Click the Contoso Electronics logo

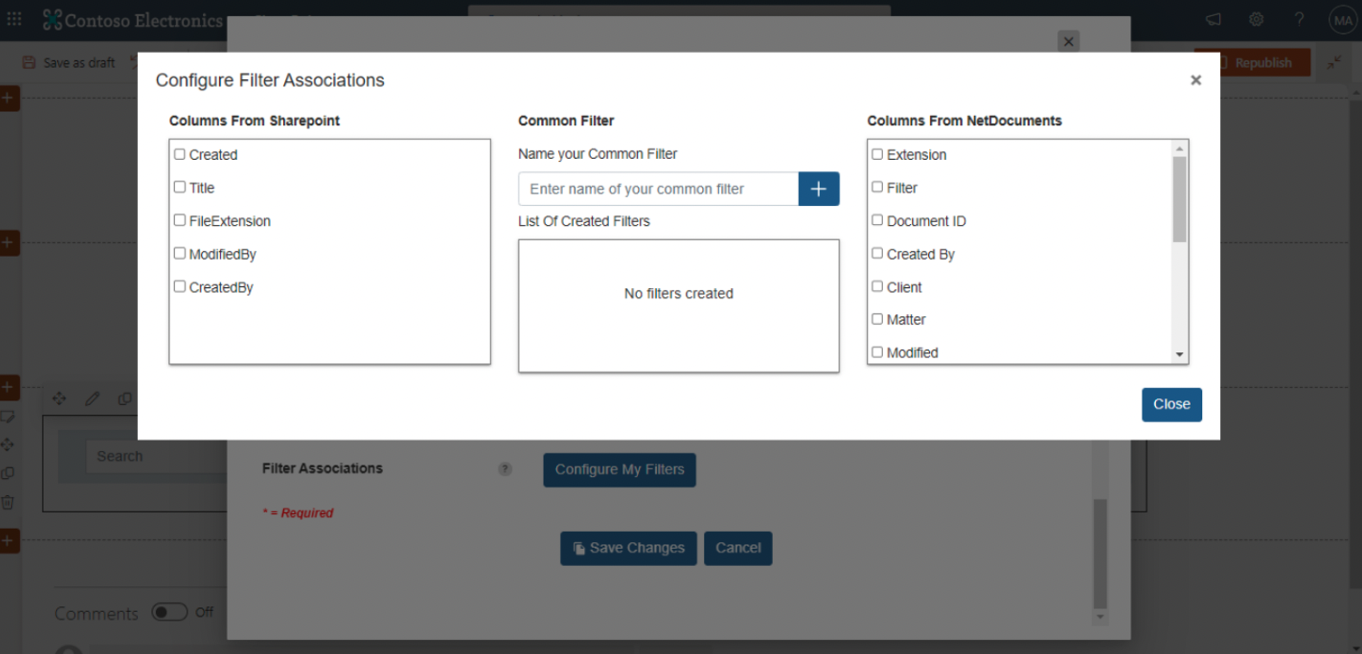click(x=133, y=20)
